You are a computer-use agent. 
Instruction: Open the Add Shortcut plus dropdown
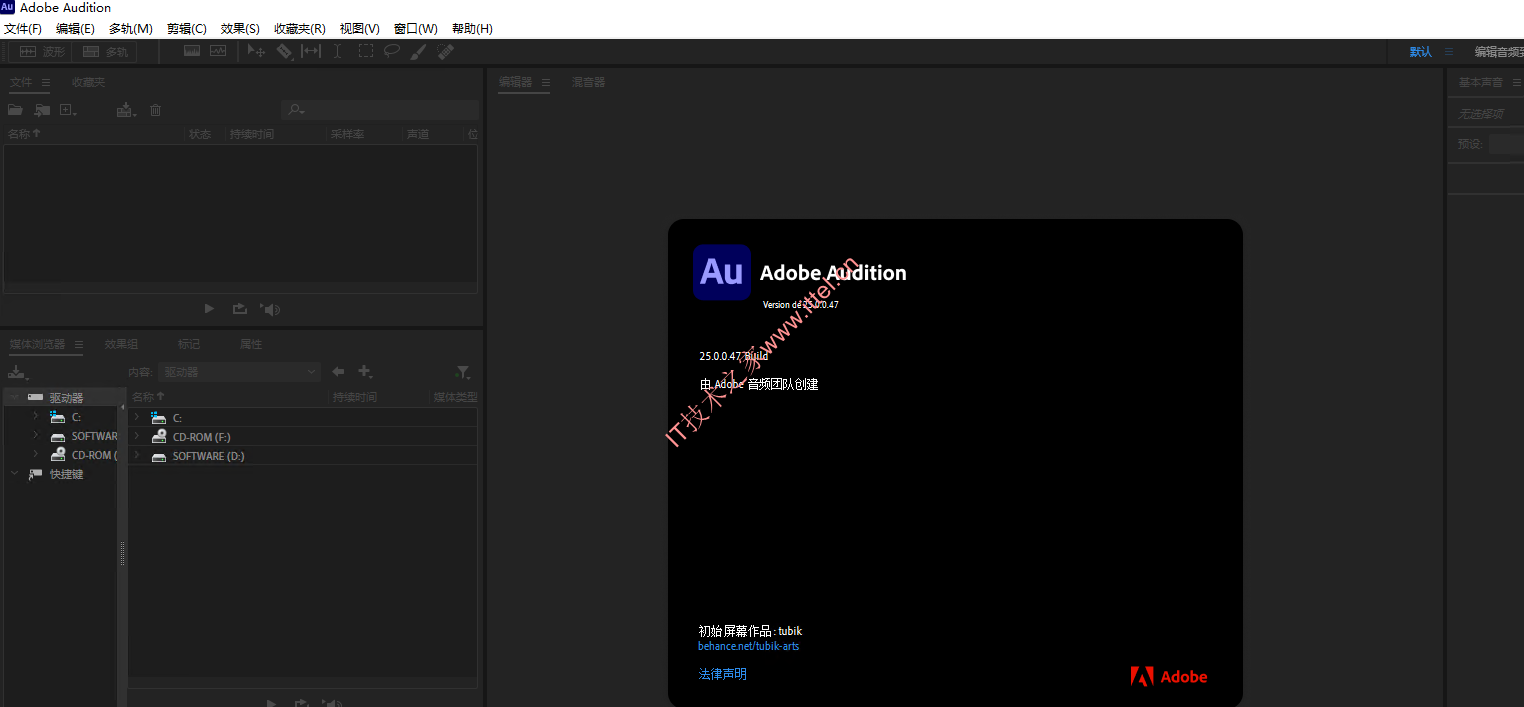click(366, 372)
